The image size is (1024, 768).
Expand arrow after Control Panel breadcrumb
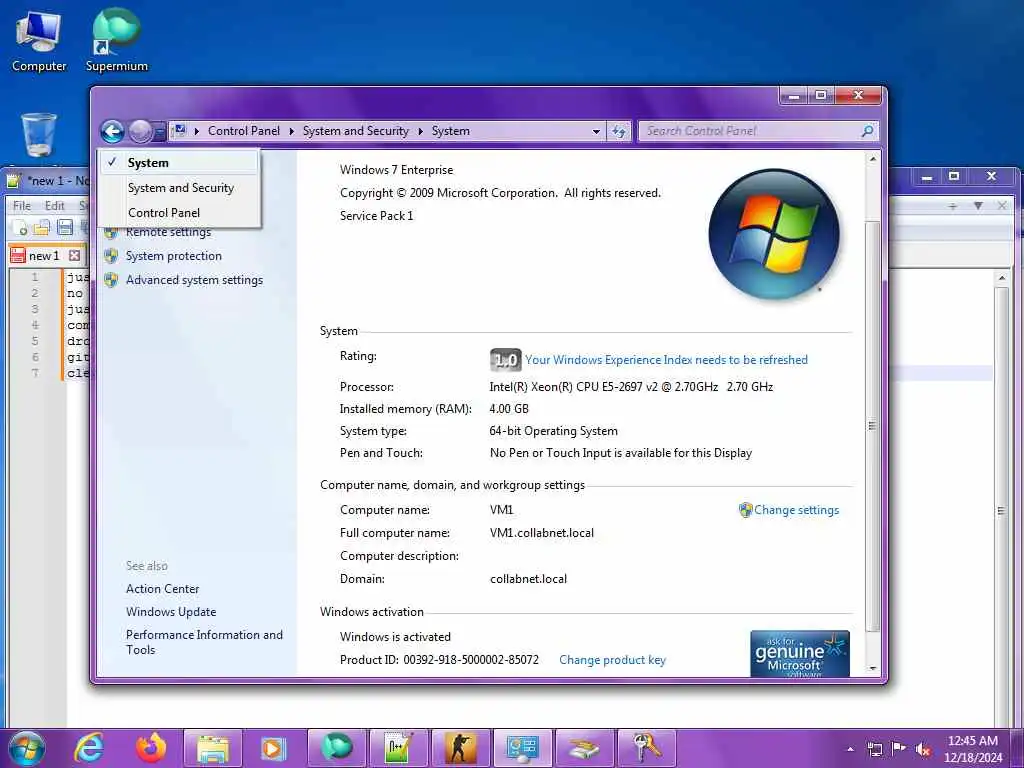point(291,131)
